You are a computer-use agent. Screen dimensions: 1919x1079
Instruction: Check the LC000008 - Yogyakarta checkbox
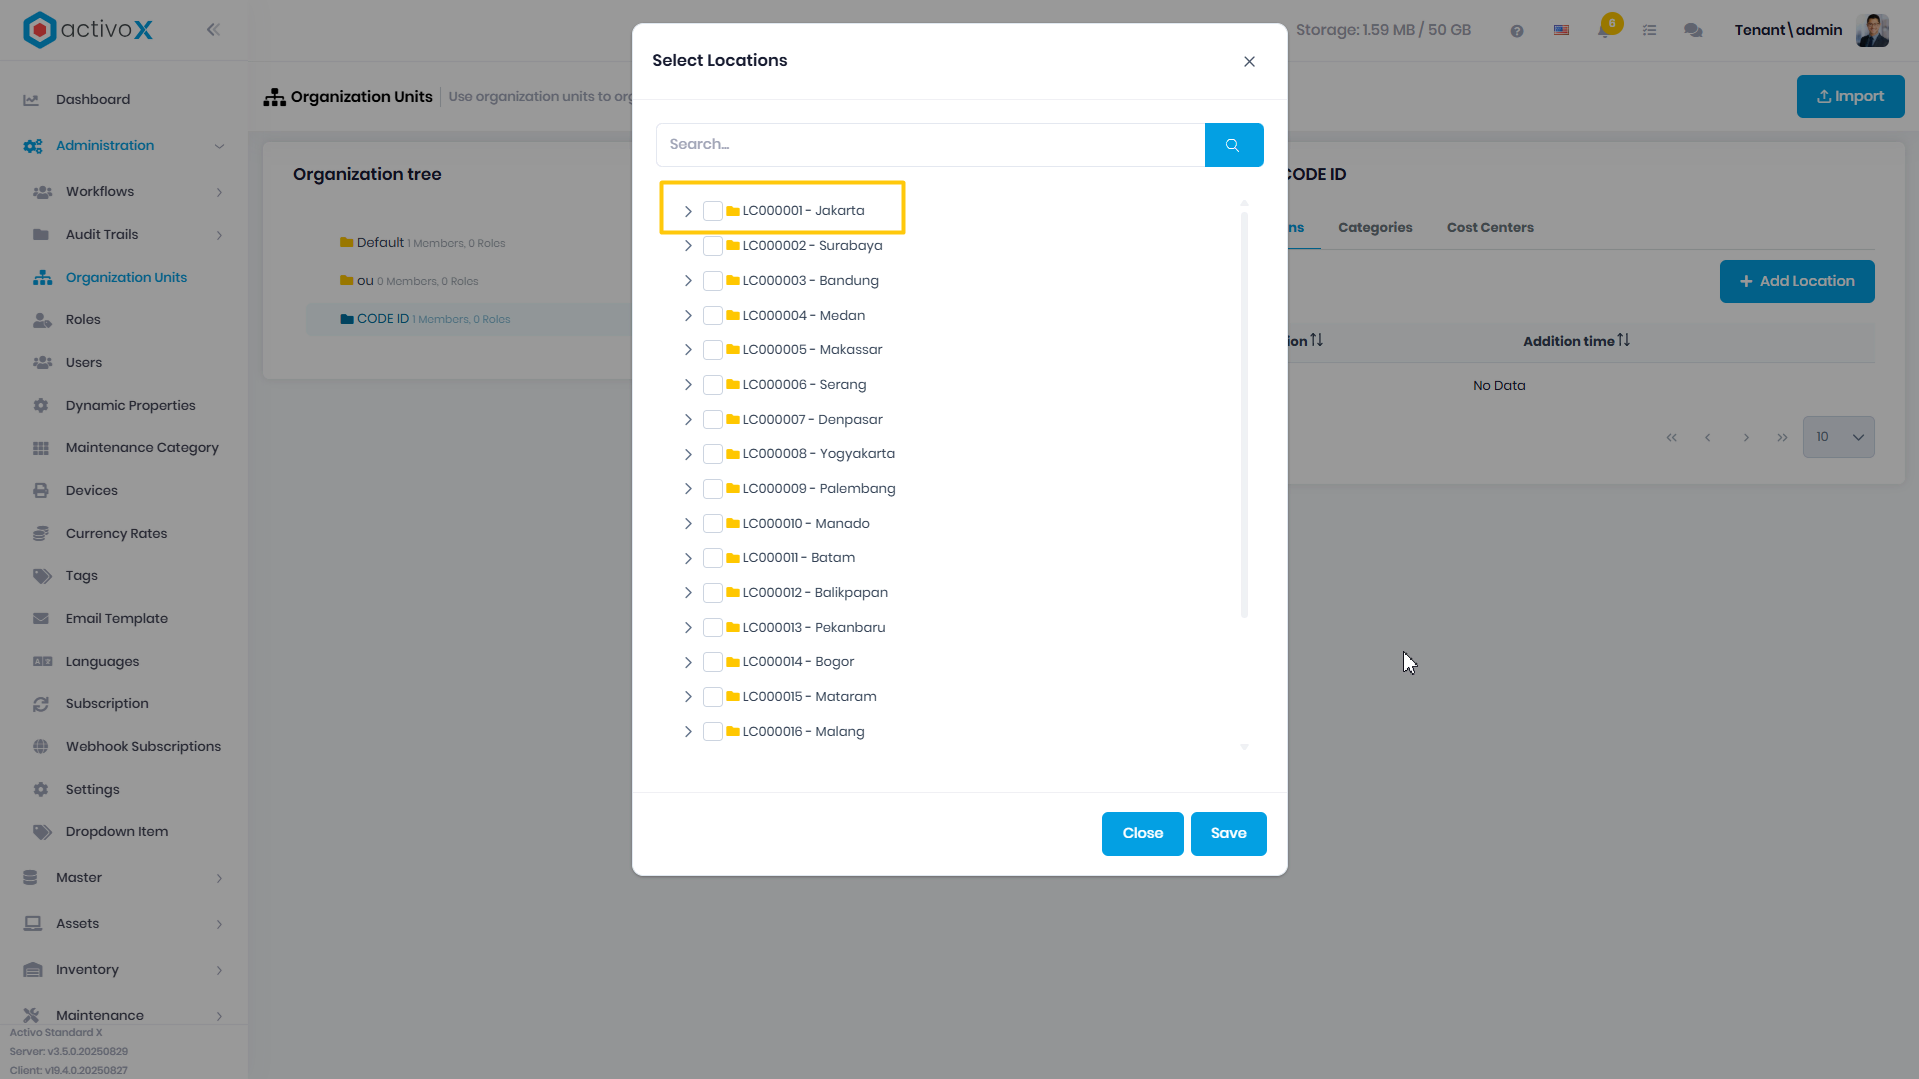713,454
